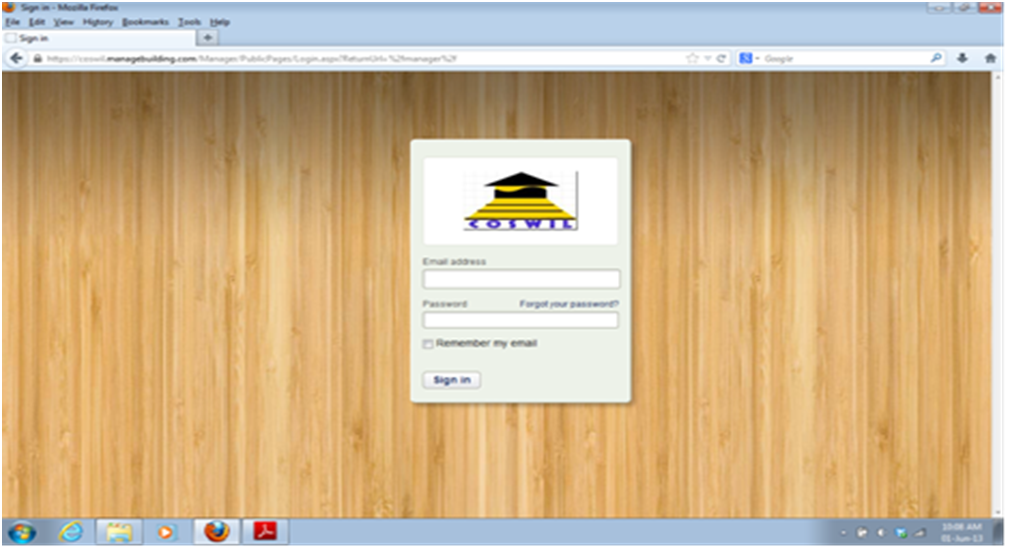Click the search magnifier icon in search box

936,59
